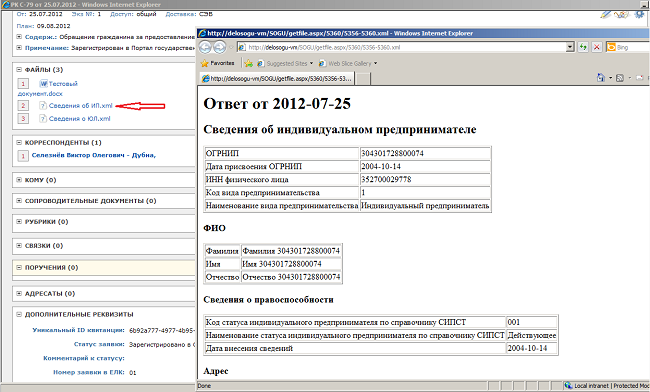Image resolution: width=650 pixels, height=392 pixels.
Task: Click the Add to Favorites Bar star
Action: (248, 63)
